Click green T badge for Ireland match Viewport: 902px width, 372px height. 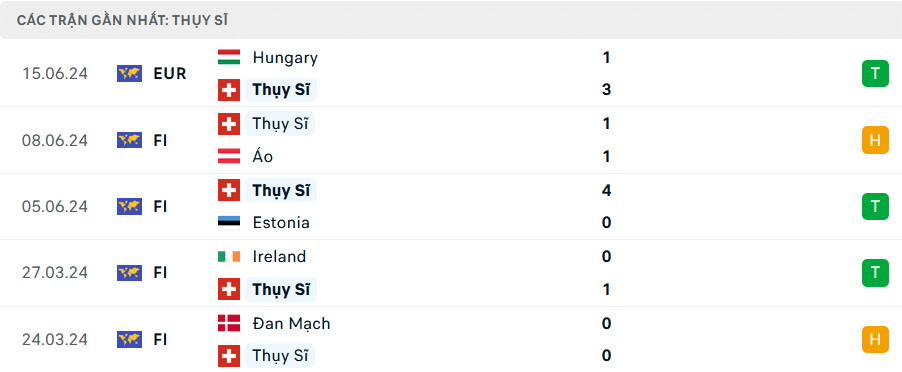click(875, 273)
